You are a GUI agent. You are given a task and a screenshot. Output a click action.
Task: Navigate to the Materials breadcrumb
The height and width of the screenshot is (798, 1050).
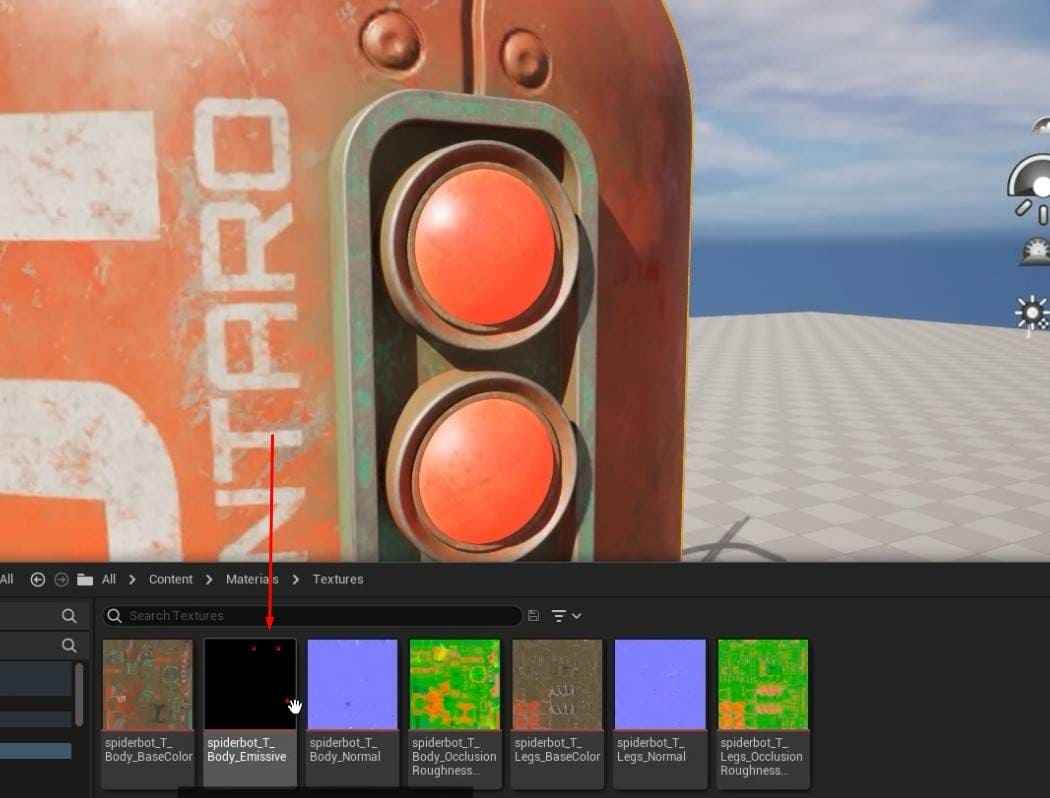click(x=252, y=579)
